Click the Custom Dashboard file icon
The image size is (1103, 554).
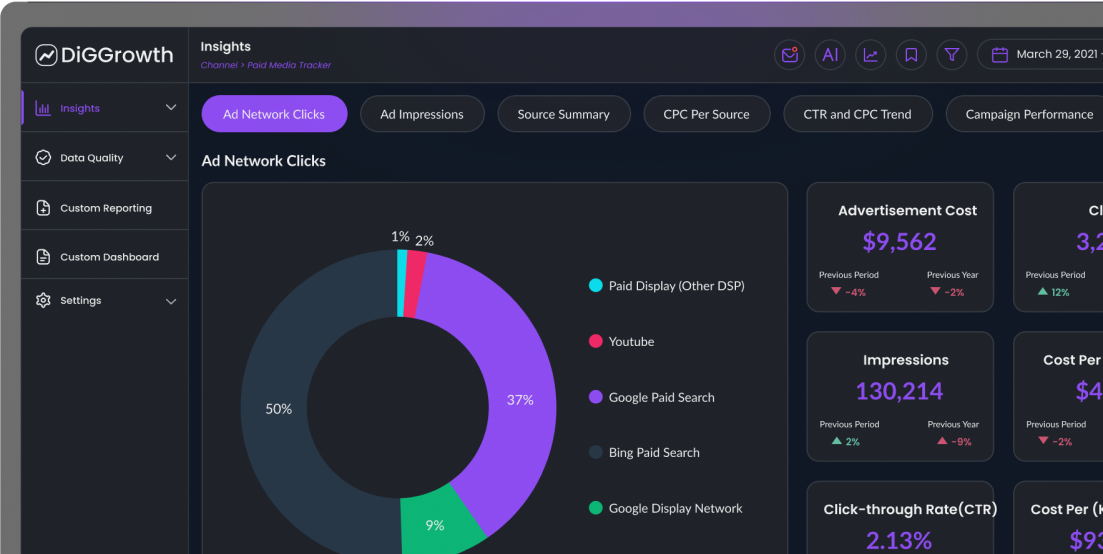point(43,257)
